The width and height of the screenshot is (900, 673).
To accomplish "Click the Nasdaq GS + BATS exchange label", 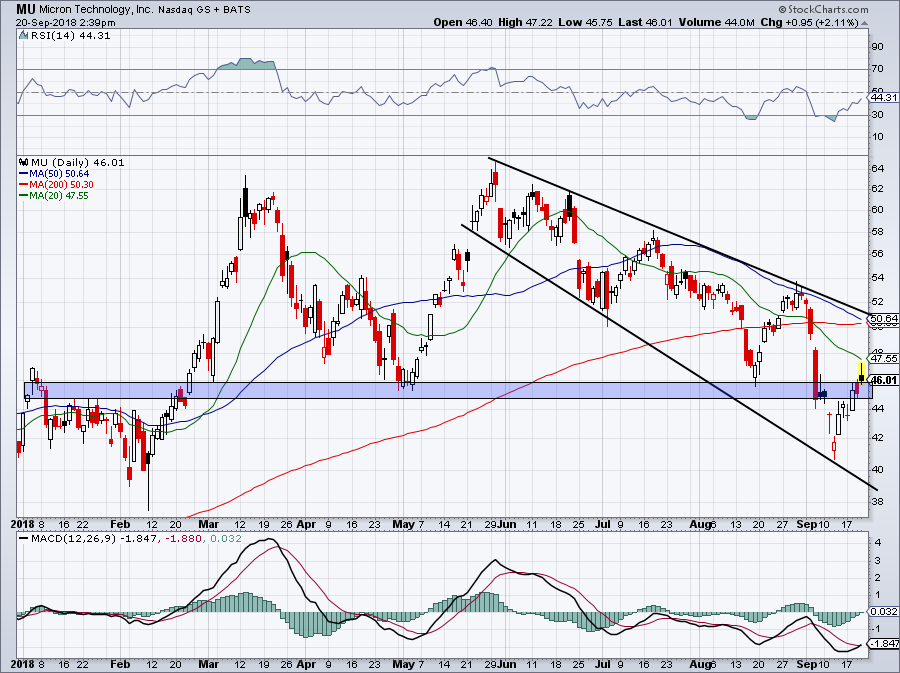I will [204, 10].
